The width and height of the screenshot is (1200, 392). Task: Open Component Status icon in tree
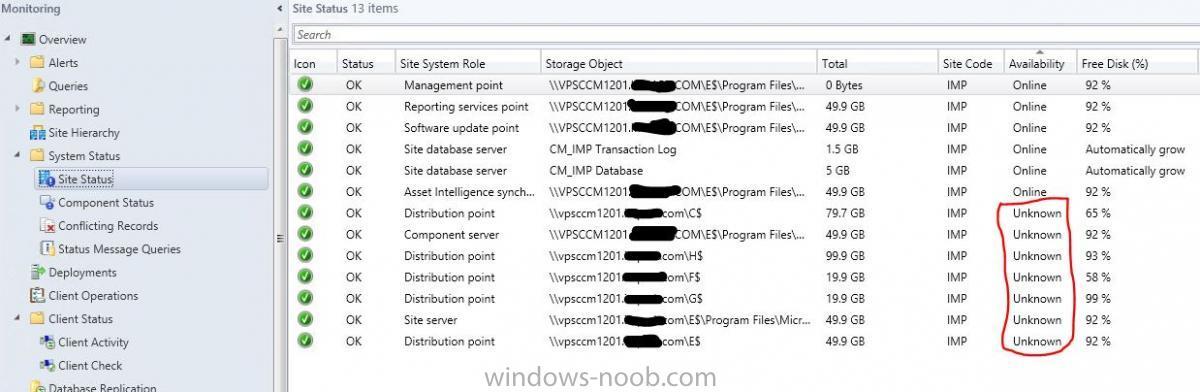(48, 203)
